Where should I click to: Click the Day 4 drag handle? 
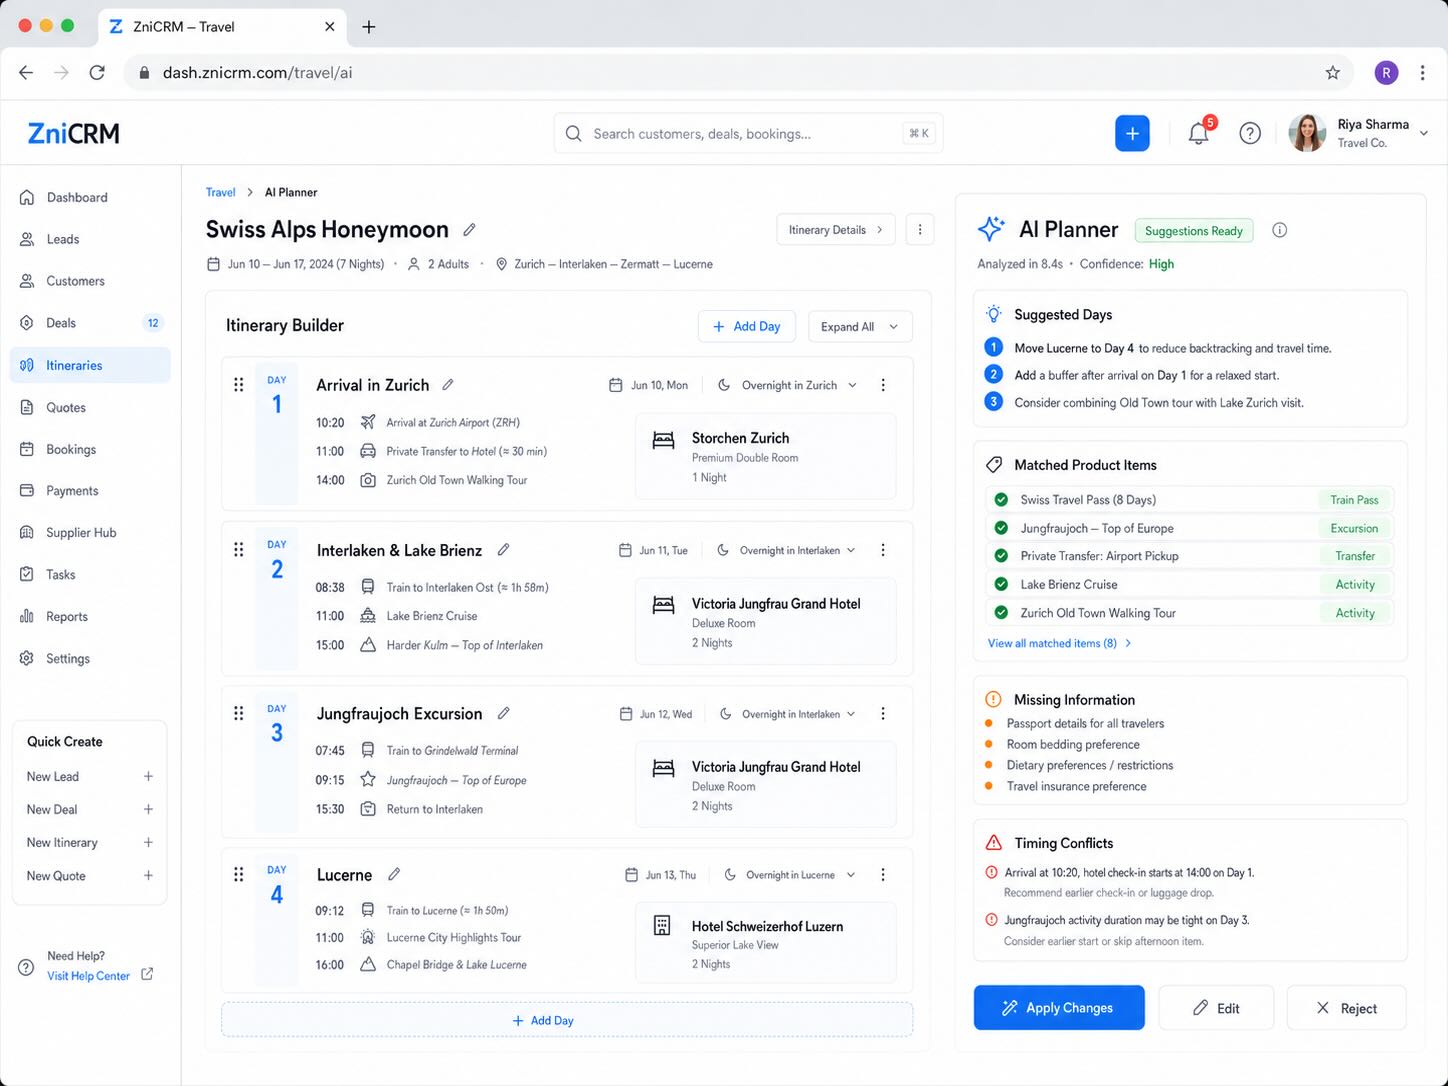pyautogui.click(x=239, y=875)
